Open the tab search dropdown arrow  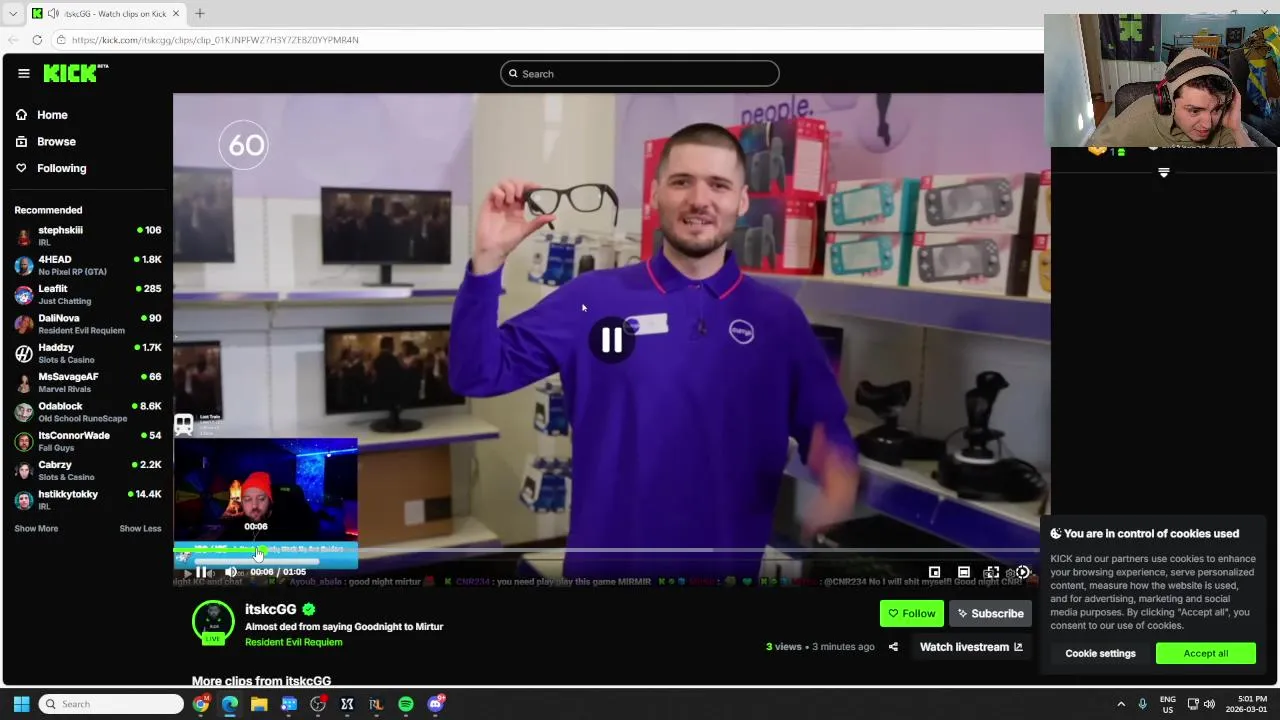(x=12, y=13)
